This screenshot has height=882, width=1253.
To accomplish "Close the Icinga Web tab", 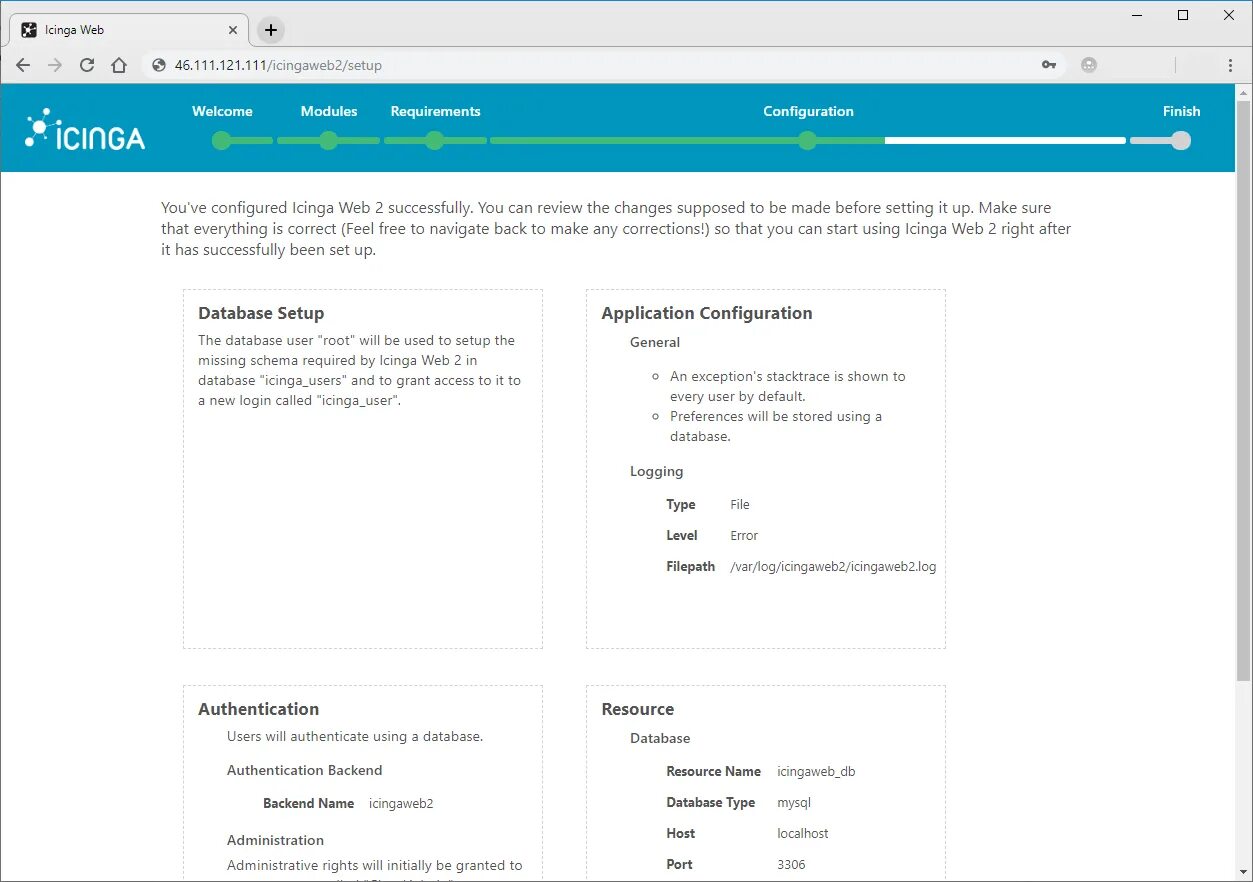I will point(233,30).
